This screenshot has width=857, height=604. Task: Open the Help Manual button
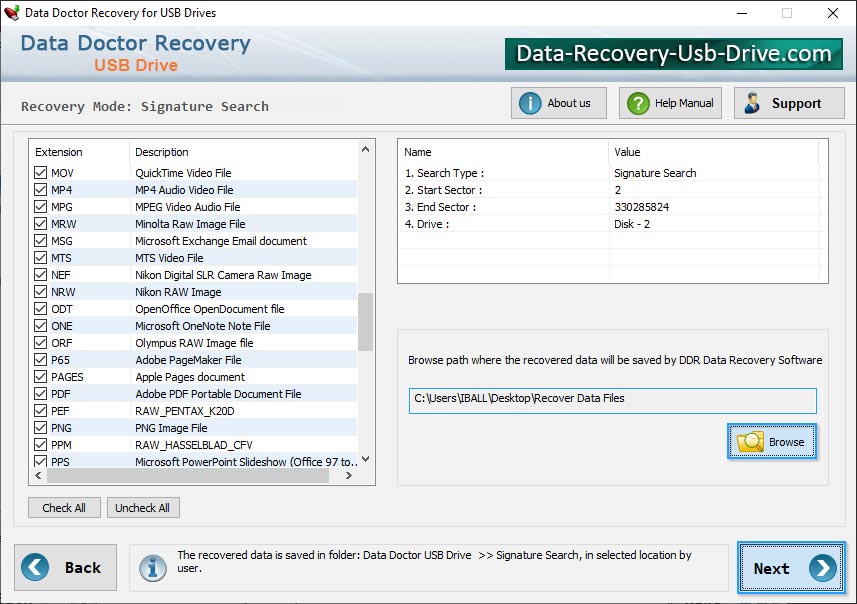pos(670,103)
